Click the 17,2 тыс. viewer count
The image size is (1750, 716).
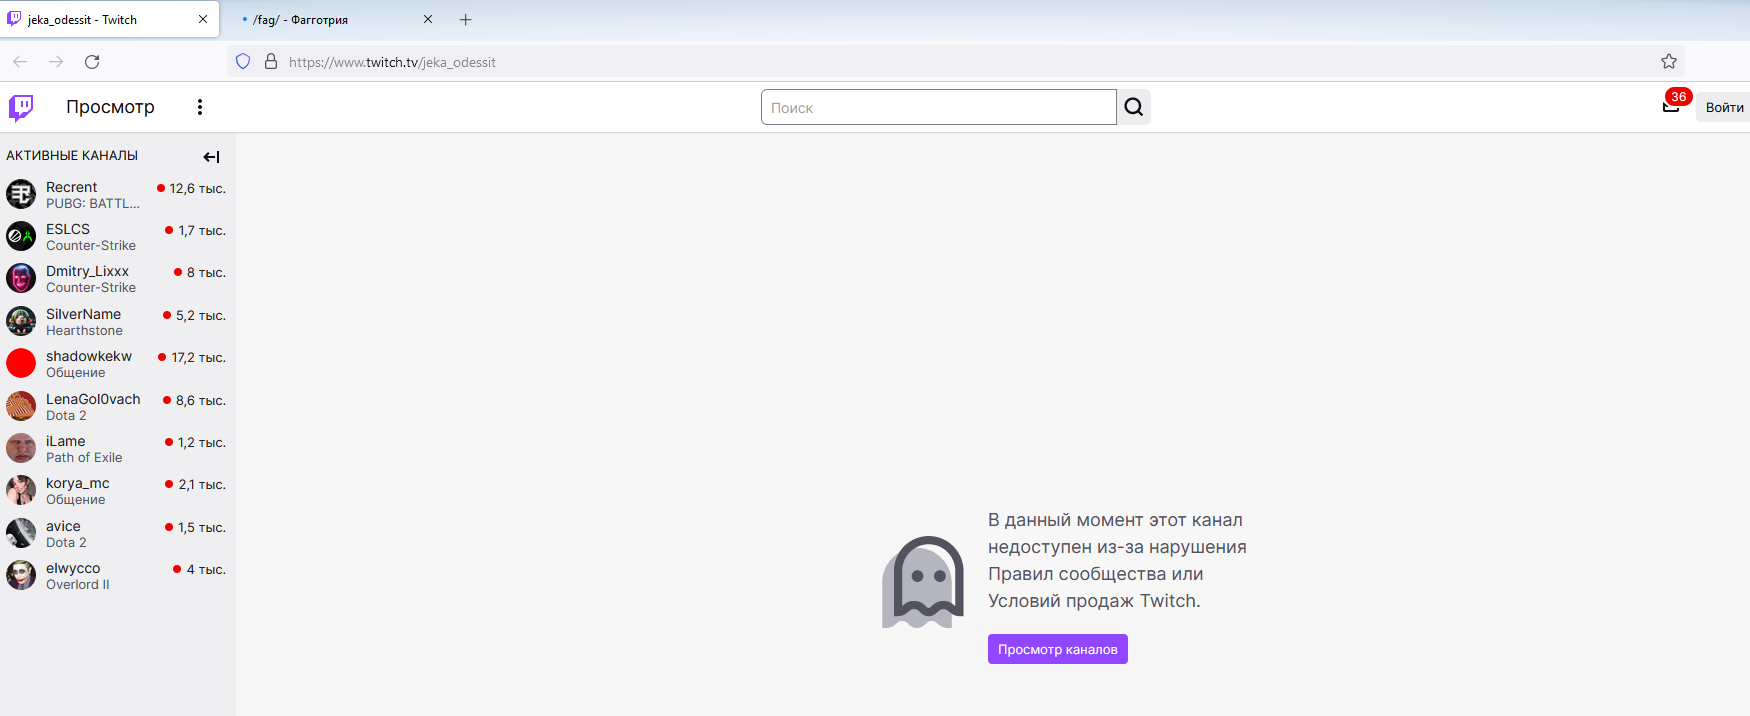coord(198,357)
